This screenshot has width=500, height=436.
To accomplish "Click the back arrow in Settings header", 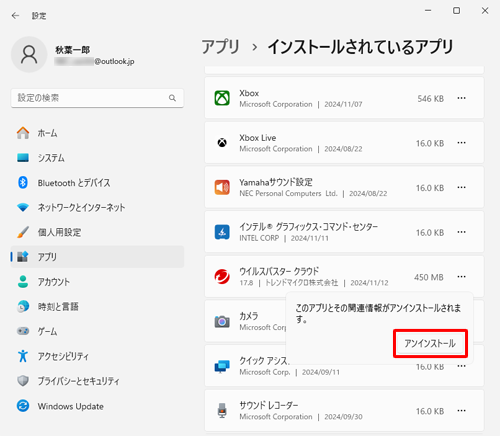I will (15, 16).
